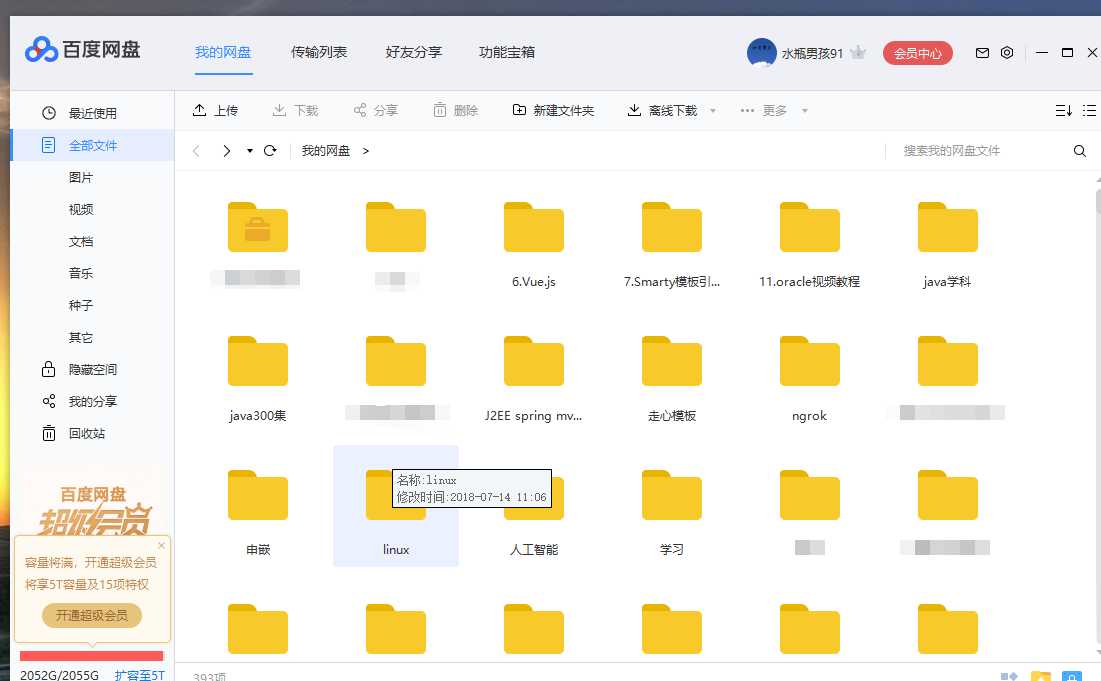
Task: Click the 百度网盘 logo
Action: tap(82, 50)
